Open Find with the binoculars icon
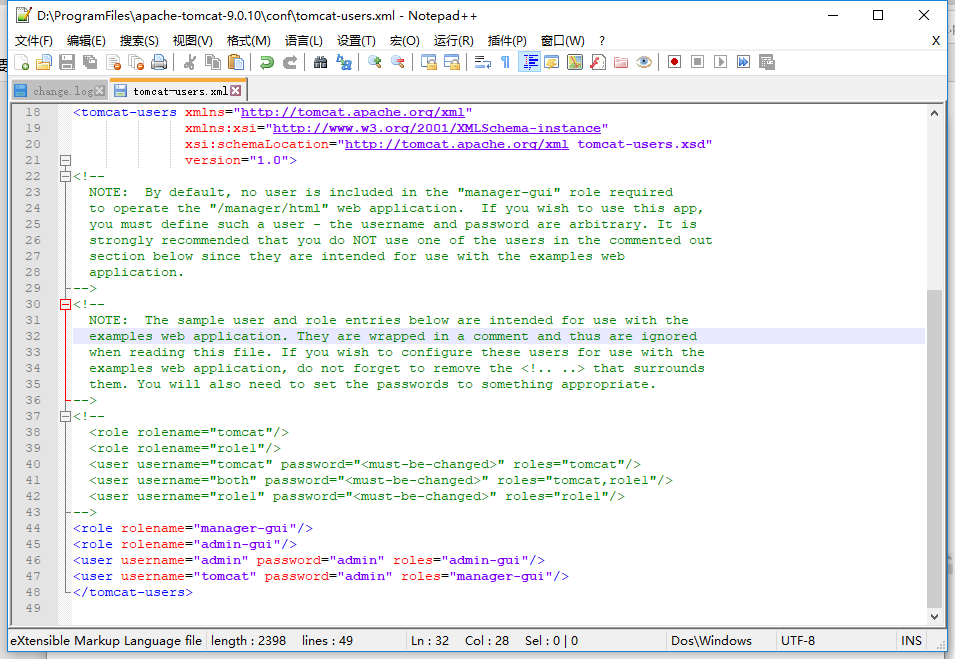This screenshot has width=955, height=659. coord(320,62)
